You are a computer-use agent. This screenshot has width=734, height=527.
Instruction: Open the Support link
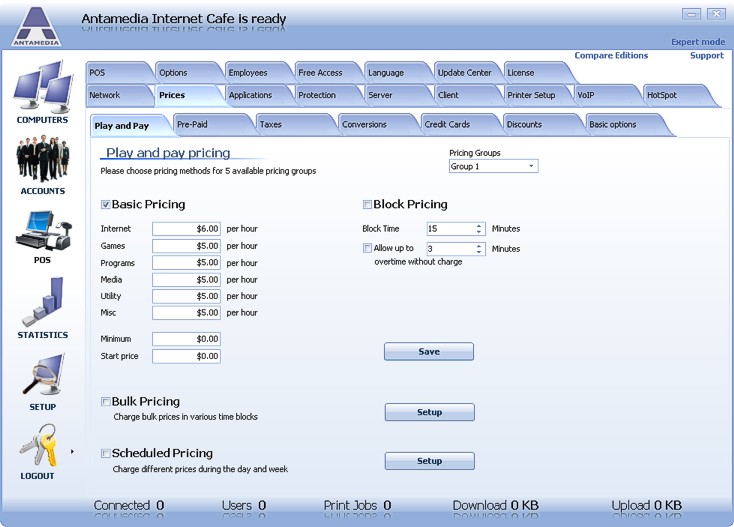707,55
